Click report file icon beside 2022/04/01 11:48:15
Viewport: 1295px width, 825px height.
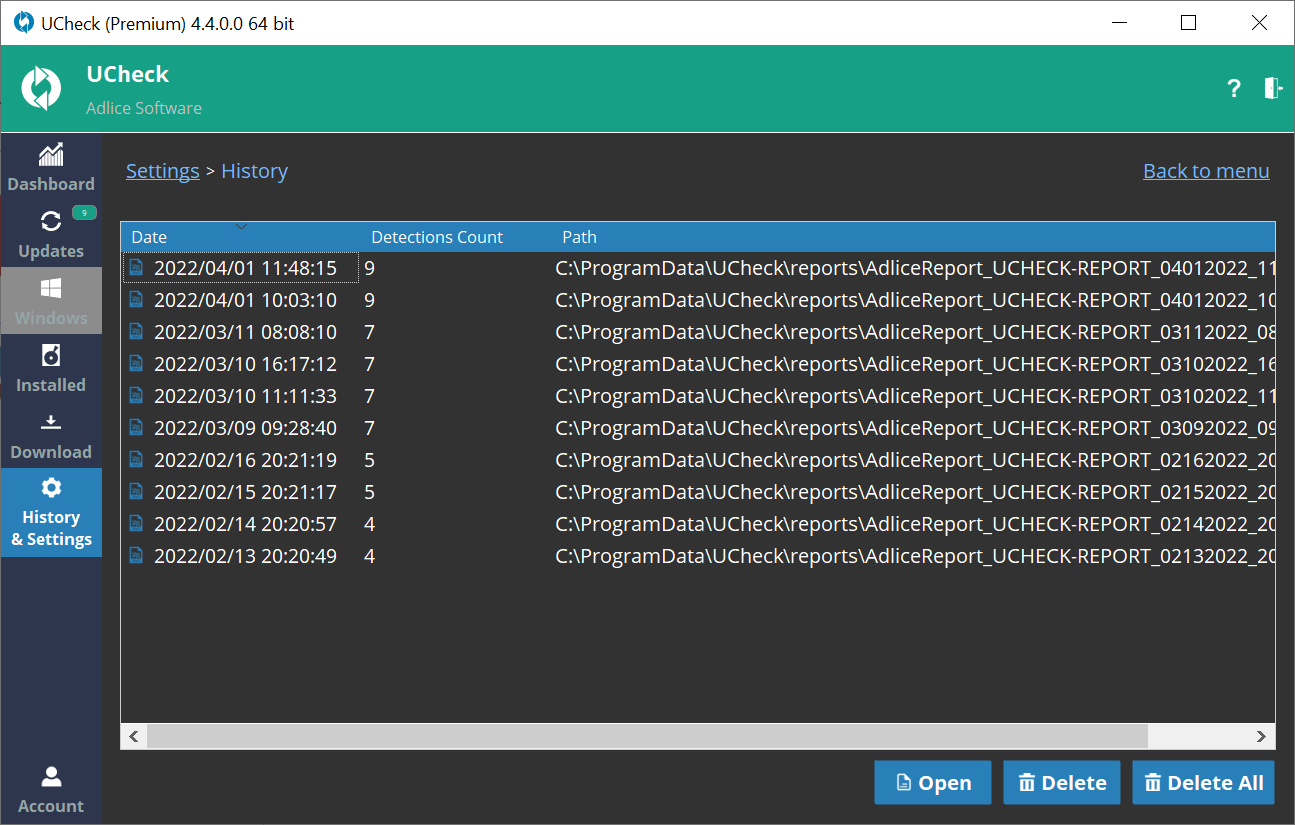(135, 267)
